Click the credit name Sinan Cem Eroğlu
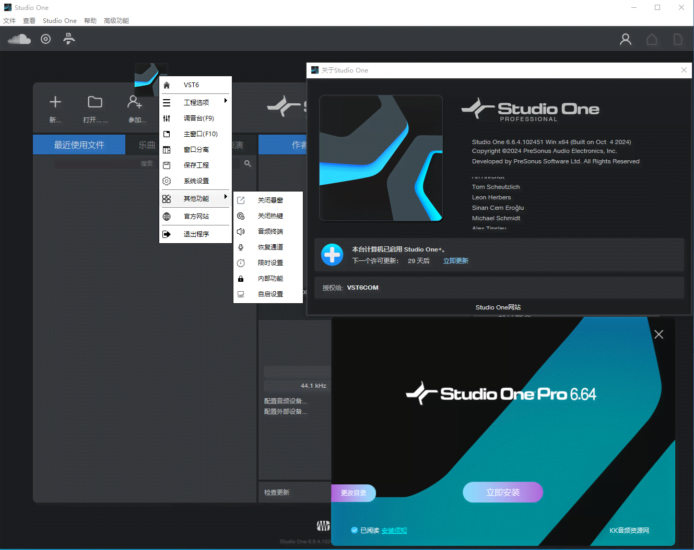 (497, 208)
